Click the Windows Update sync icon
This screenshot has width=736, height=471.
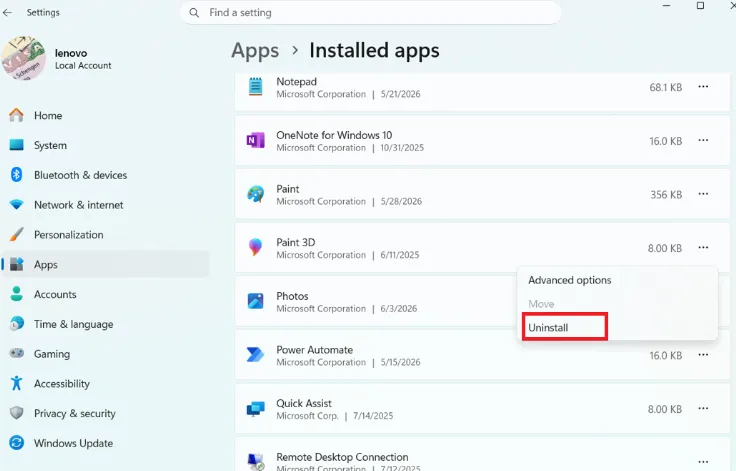[16, 443]
